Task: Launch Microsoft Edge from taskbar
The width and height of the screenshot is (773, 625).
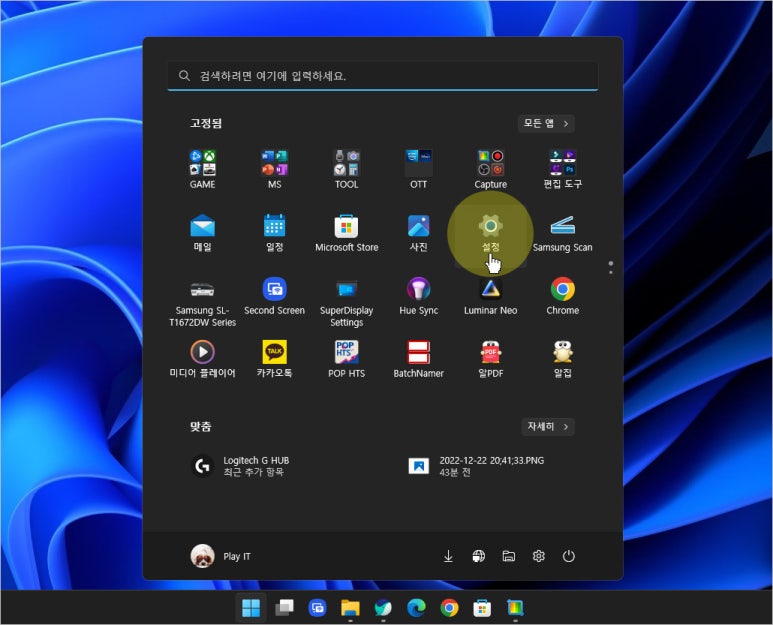Action: 416,608
